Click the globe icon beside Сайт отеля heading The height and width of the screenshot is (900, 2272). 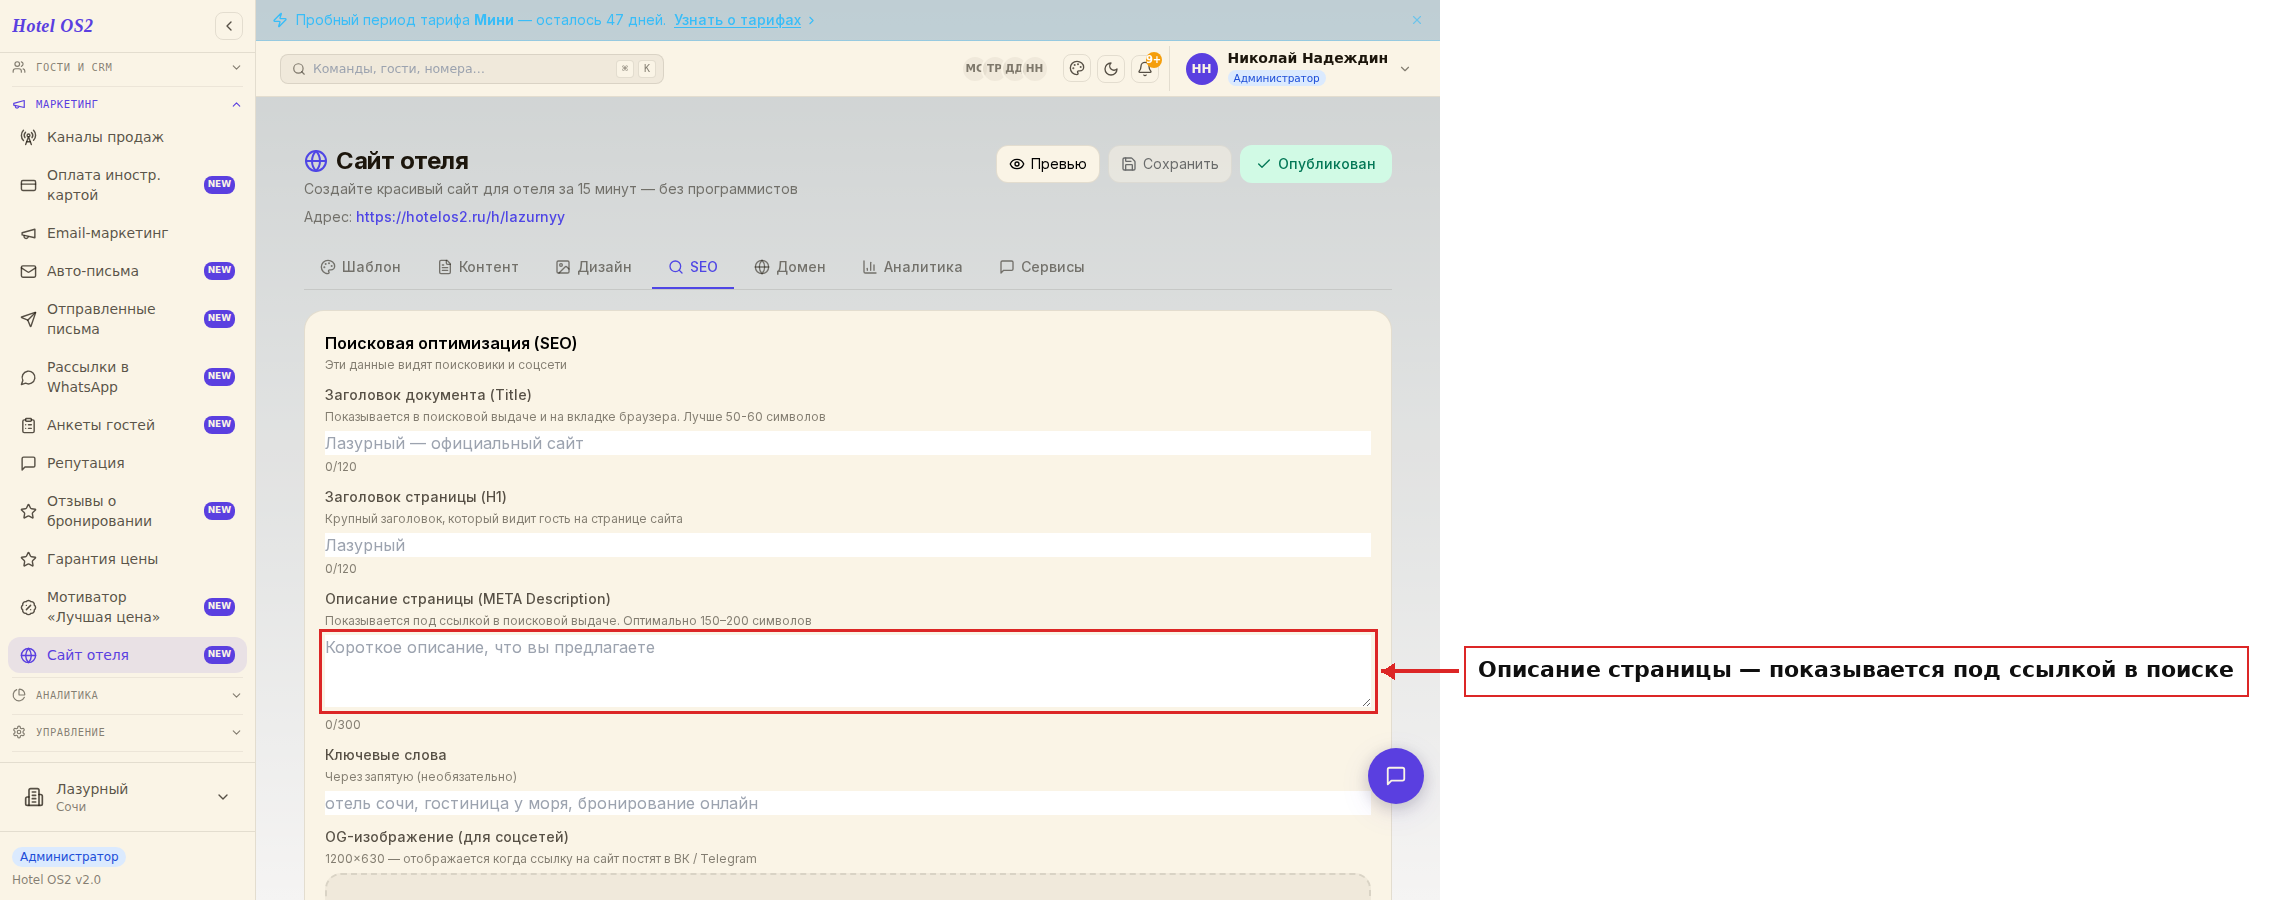(x=316, y=161)
